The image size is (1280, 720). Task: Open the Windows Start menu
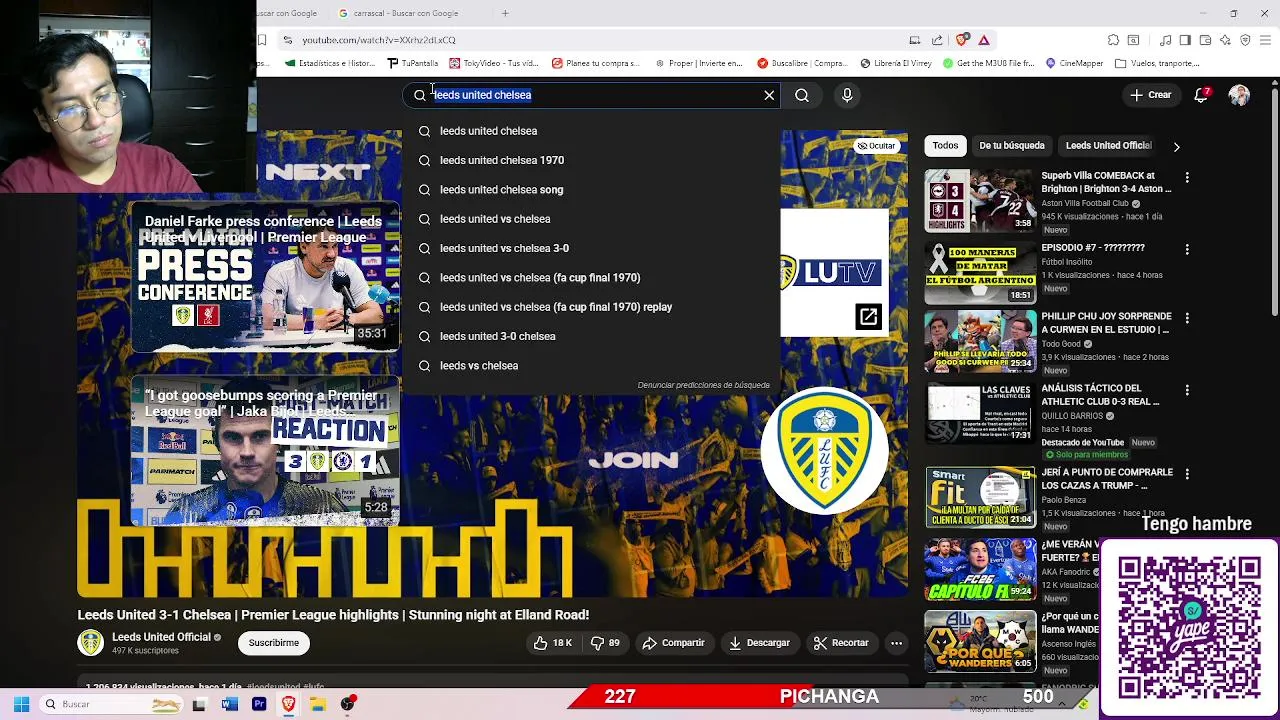[x=21, y=704]
